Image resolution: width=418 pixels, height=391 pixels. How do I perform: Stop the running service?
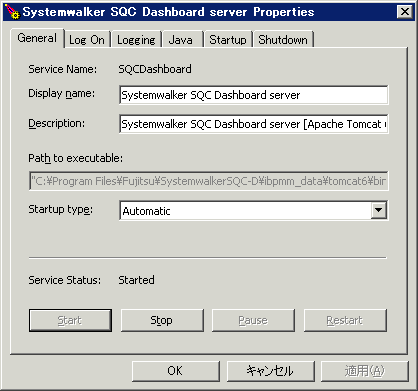coord(162,320)
